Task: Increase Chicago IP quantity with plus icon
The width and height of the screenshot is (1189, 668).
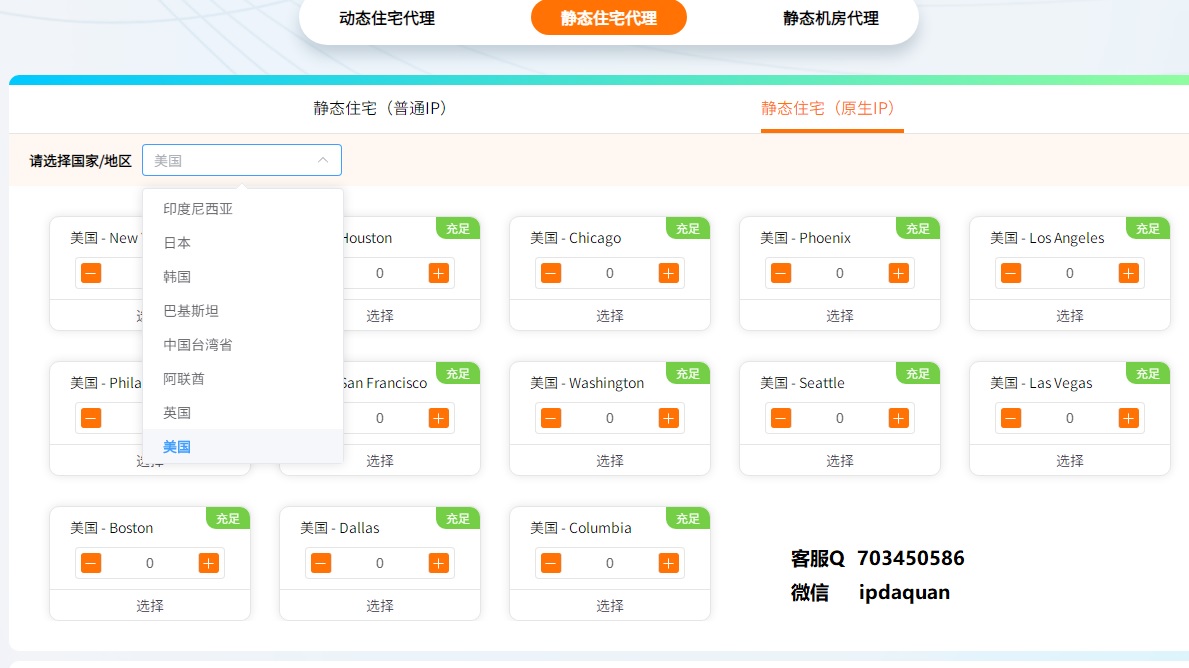Action: 668,273
